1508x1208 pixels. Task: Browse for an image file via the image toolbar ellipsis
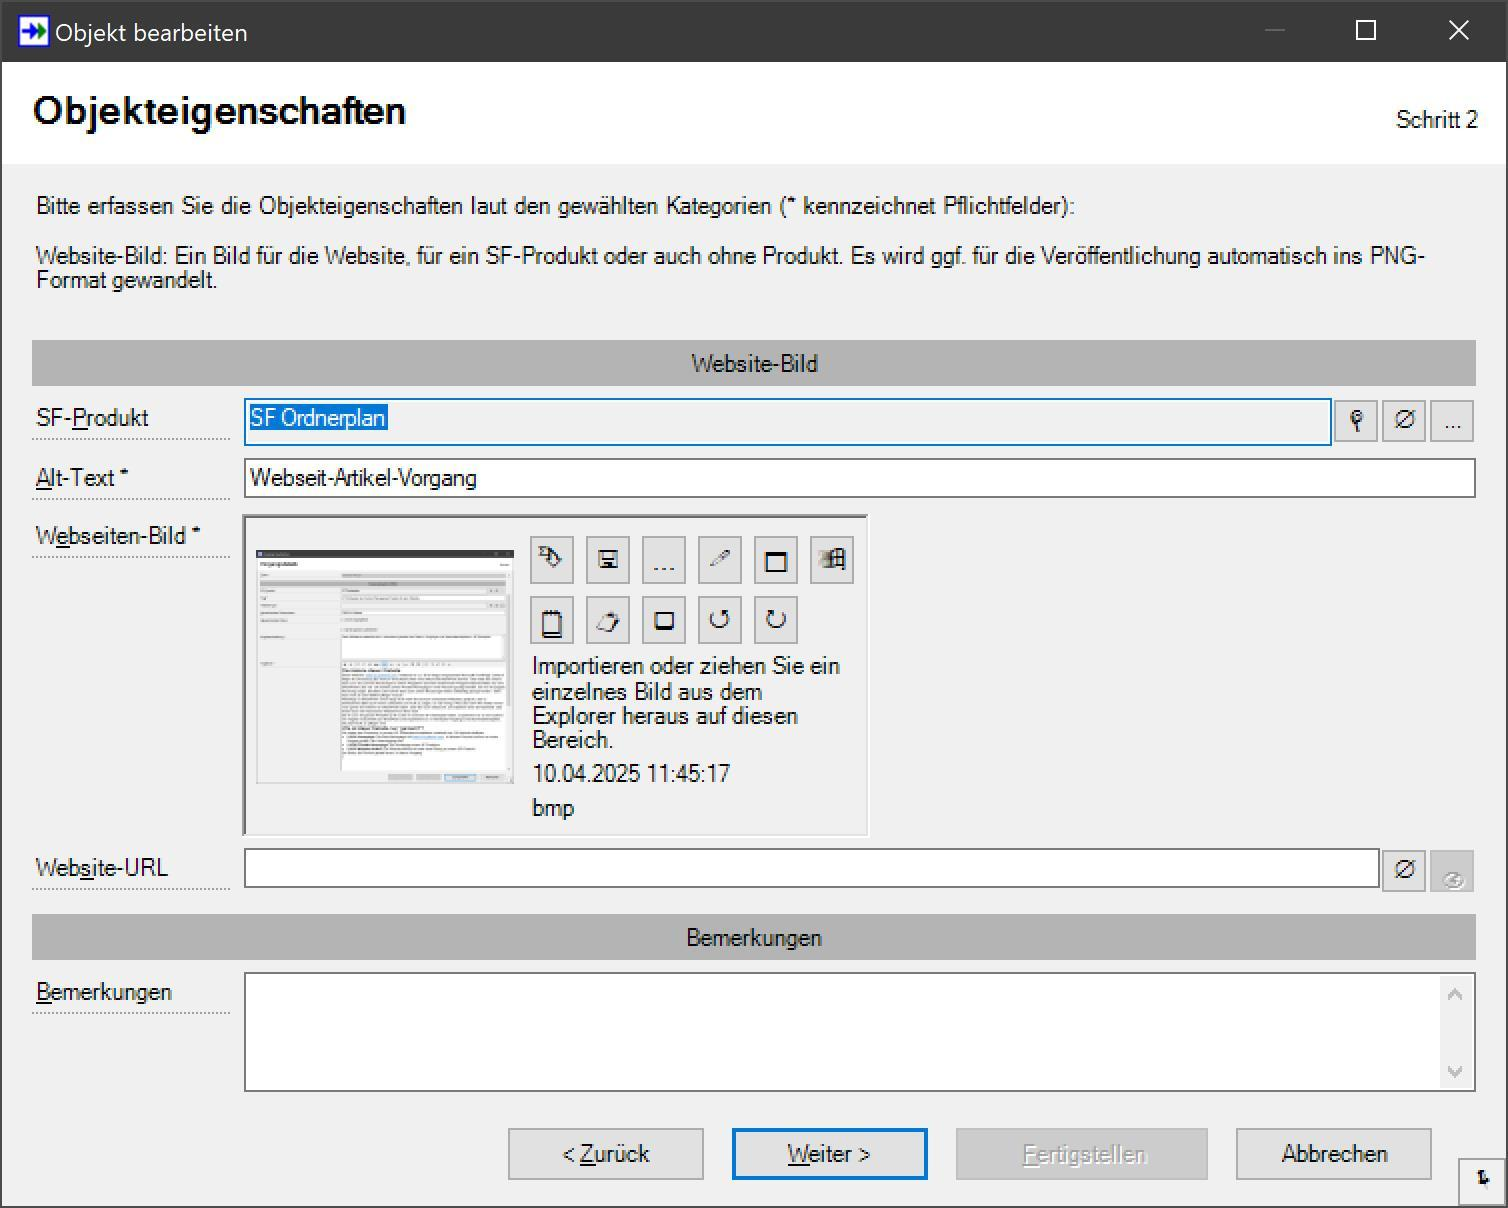point(664,559)
